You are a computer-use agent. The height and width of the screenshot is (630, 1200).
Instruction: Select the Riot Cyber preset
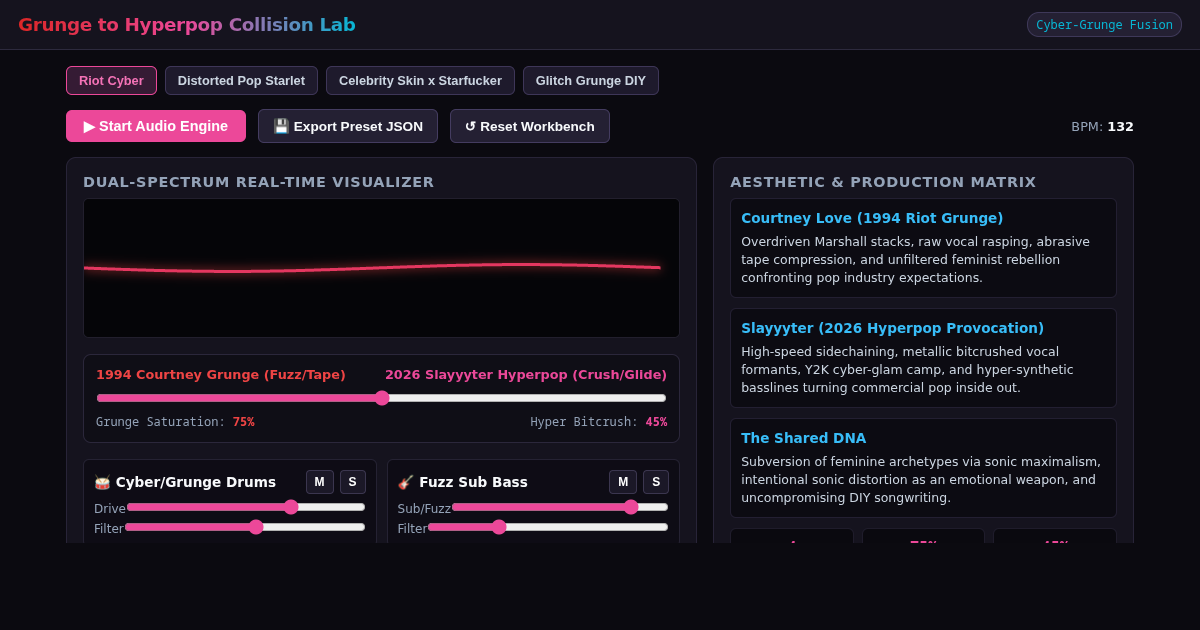click(x=111, y=81)
